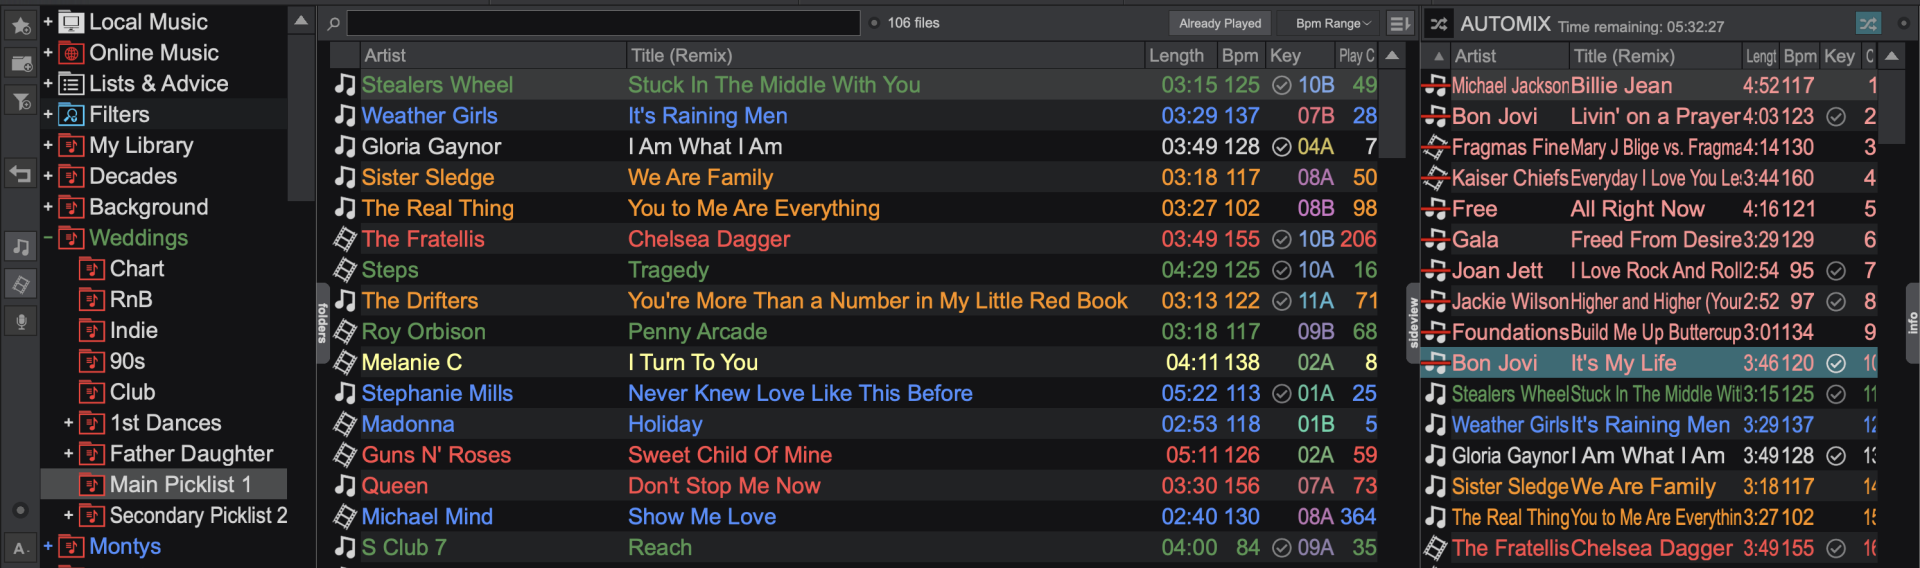
Task: Expand the Secondary Picklist 2 folder
Action: tap(68, 516)
